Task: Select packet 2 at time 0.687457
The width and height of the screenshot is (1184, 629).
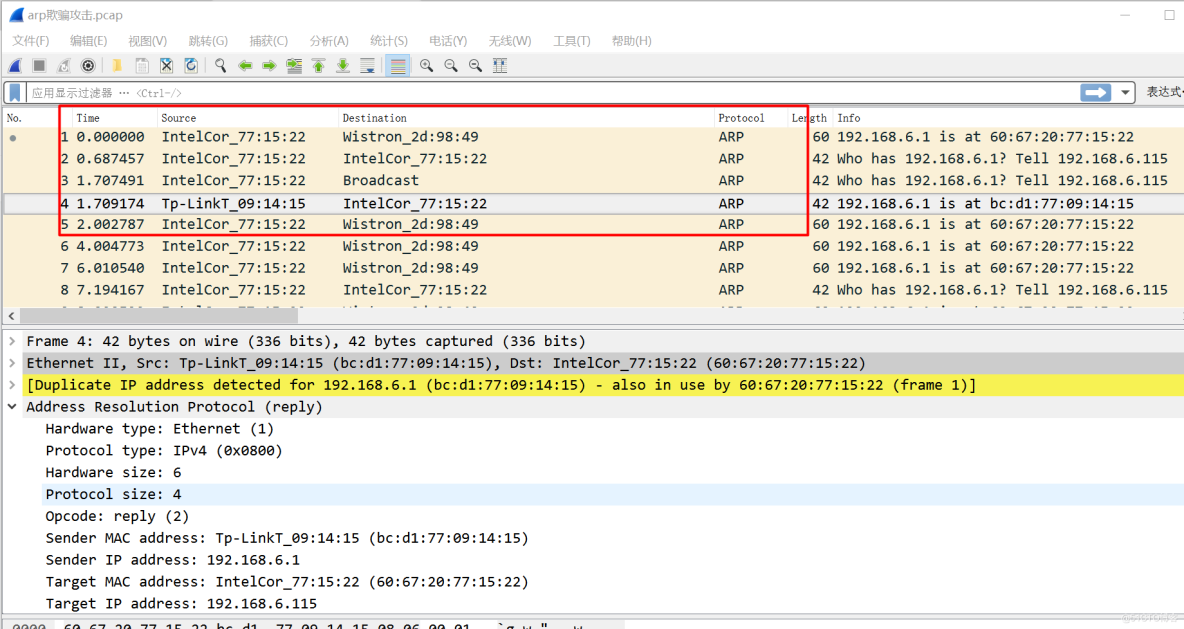Action: tap(593, 159)
